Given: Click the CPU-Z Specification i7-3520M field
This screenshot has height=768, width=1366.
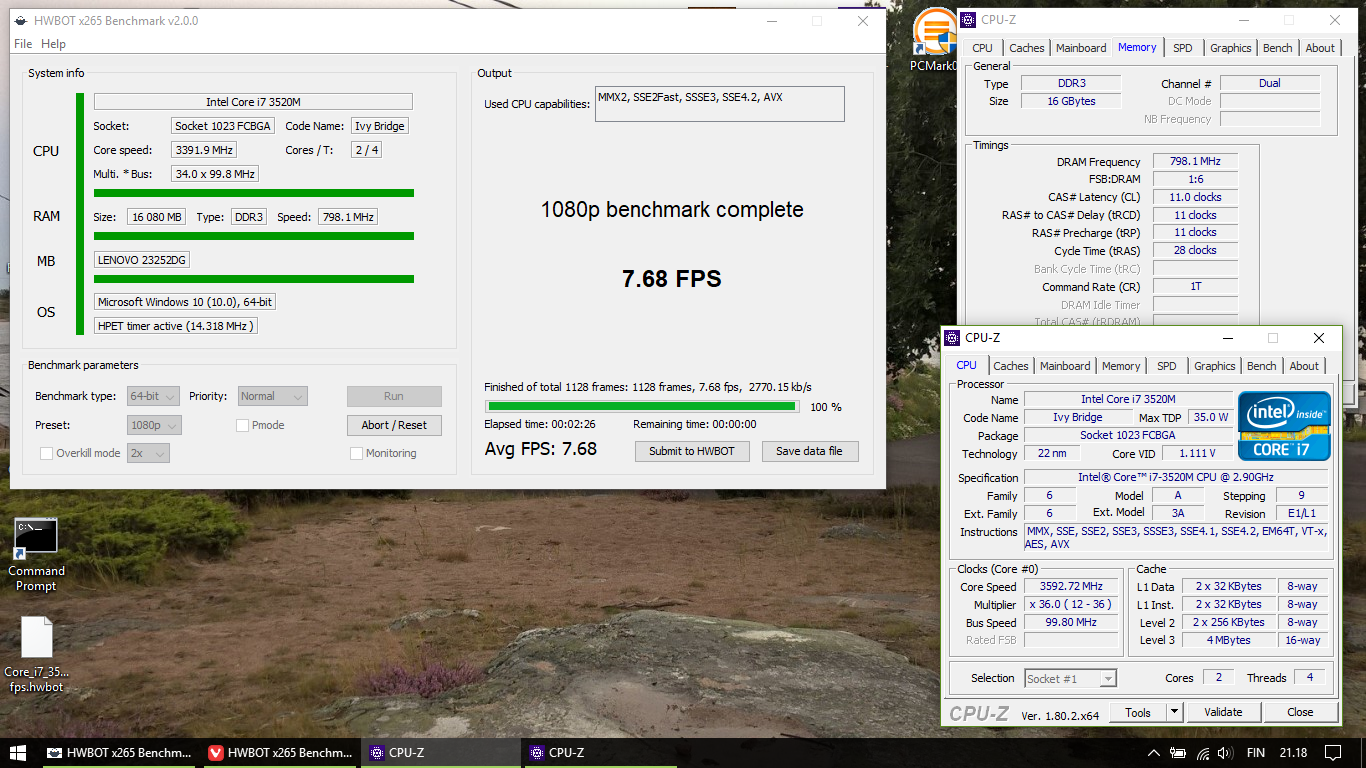Looking at the screenshot, I should point(1176,478).
